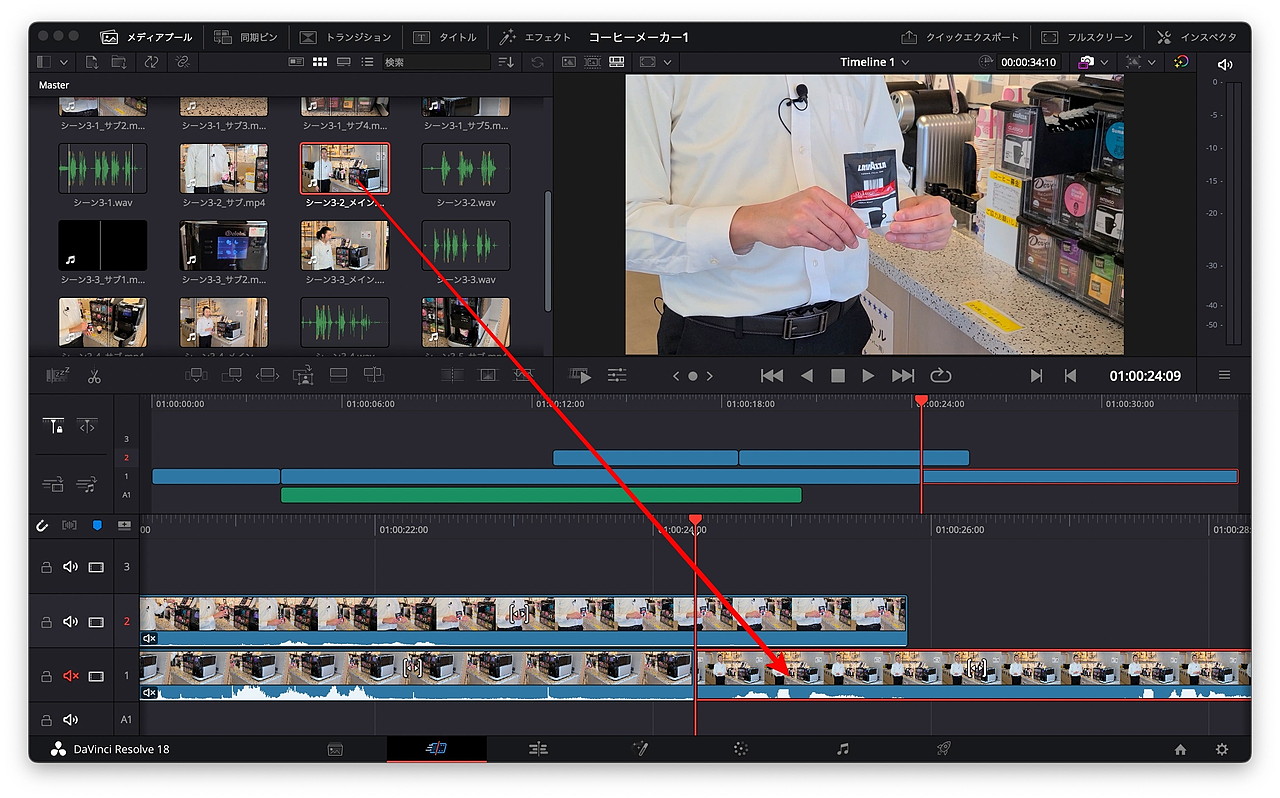Click the Place on Top edit icon
This screenshot has height=798, width=1280.
[x=338, y=375]
